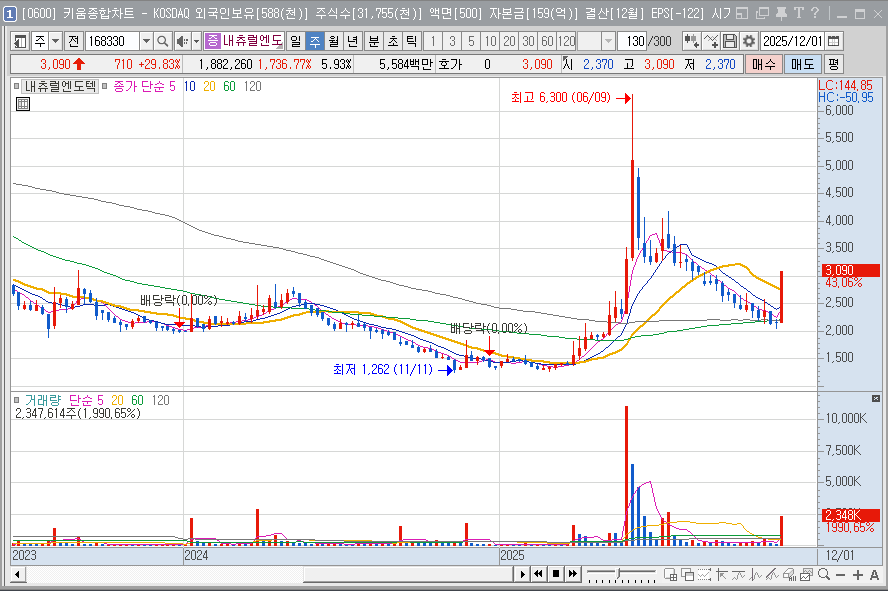The height and width of the screenshot is (591, 888).
Task: Click the save chart floppy disk icon
Action: tap(730, 41)
